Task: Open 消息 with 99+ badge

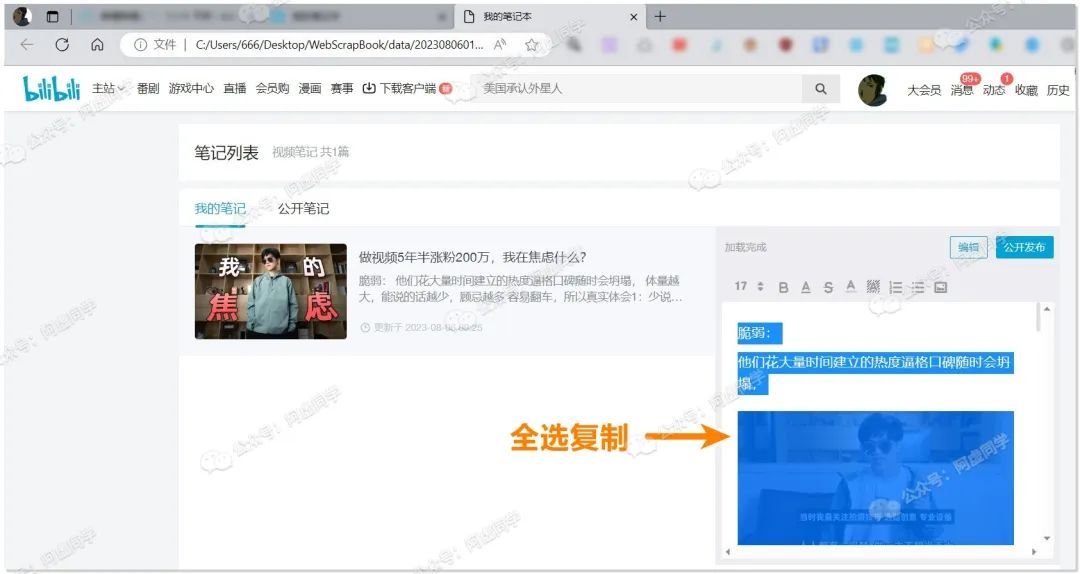Action: (x=962, y=88)
